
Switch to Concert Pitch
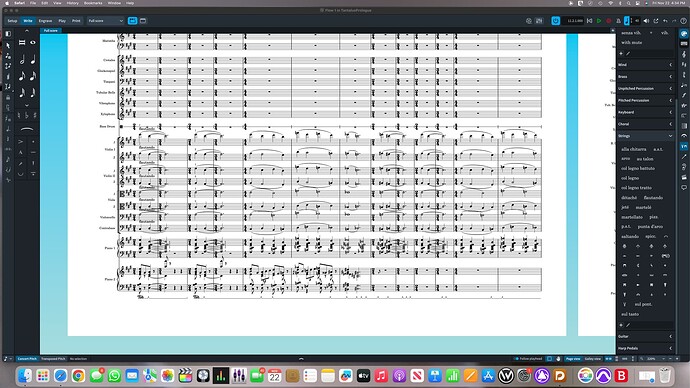click(x=27, y=359)
